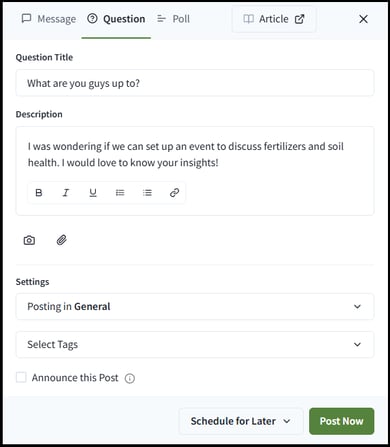Open the Select Tags dropdown
390x447 pixels.
[195, 345]
